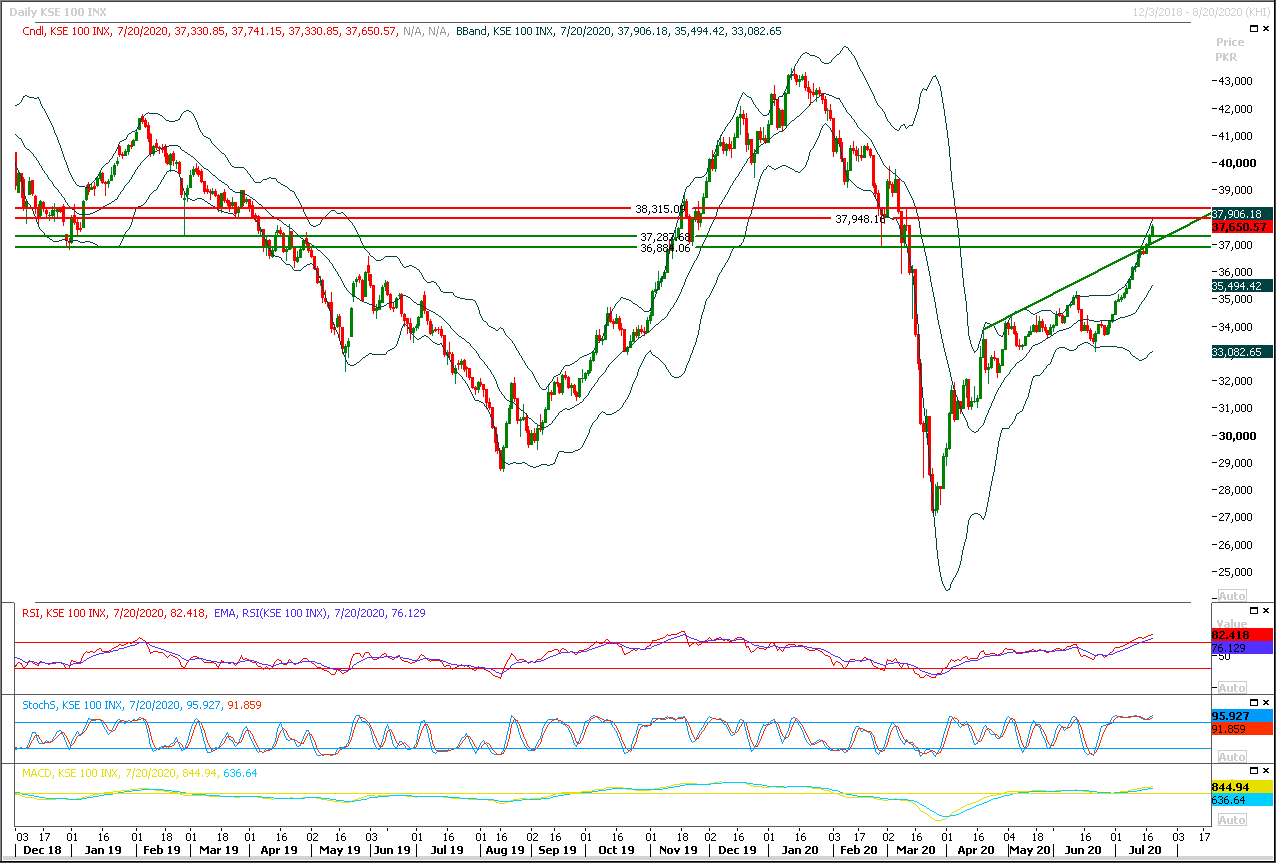Click the Jul 20 month label on time axis
The image size is (1276, 863).
click(x=1145, y=850)
